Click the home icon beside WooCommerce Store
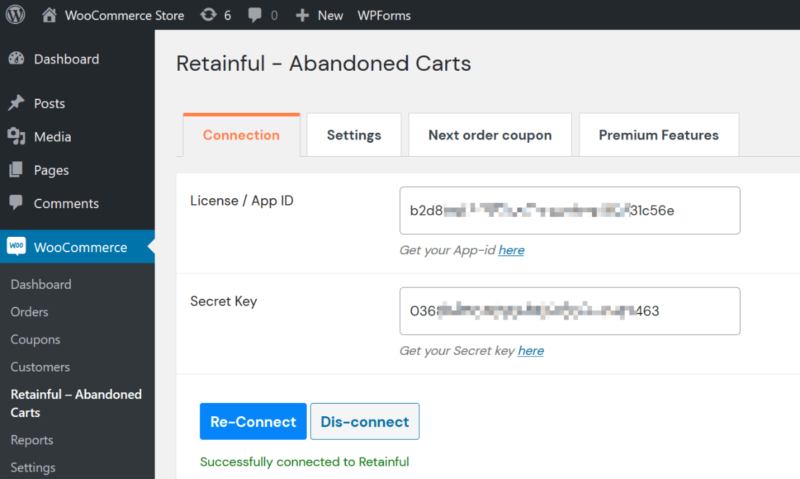 click(x=49, y=15)
